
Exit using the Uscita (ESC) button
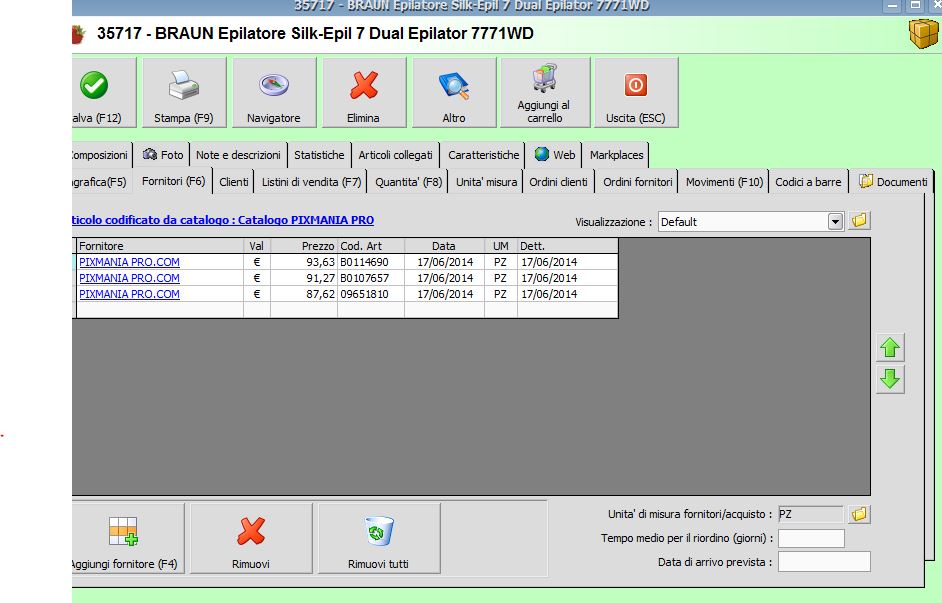click(636, 92)
